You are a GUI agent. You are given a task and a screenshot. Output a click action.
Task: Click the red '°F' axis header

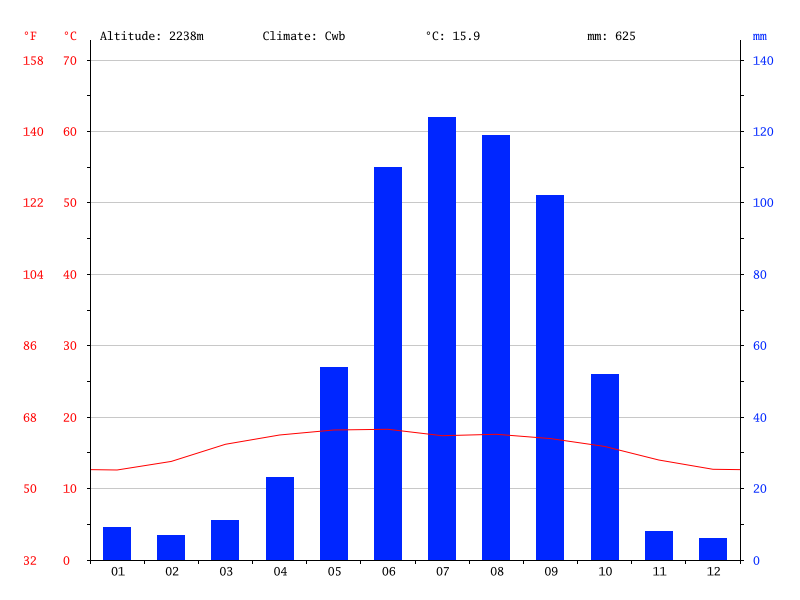[x=31, y=36]
